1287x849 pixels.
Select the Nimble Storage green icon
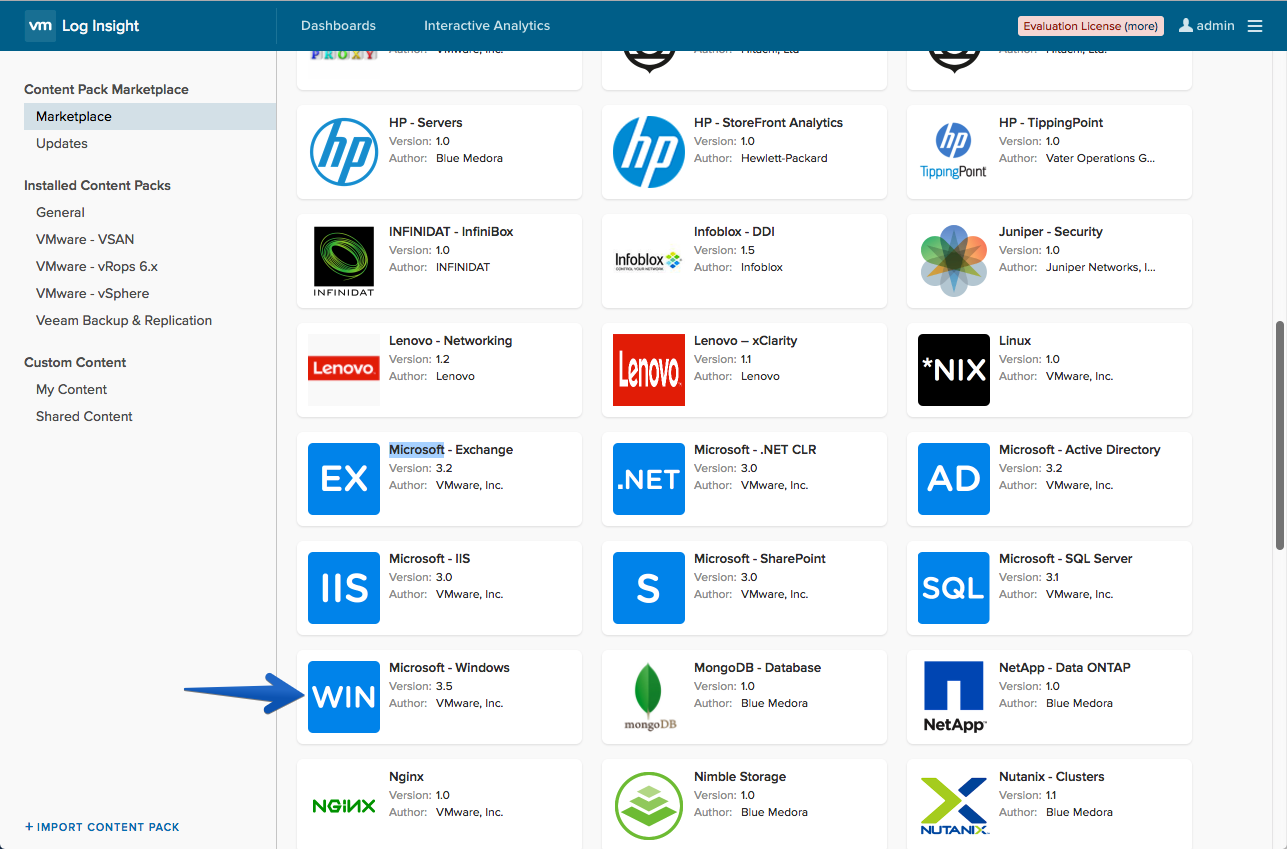coord(649,806)
